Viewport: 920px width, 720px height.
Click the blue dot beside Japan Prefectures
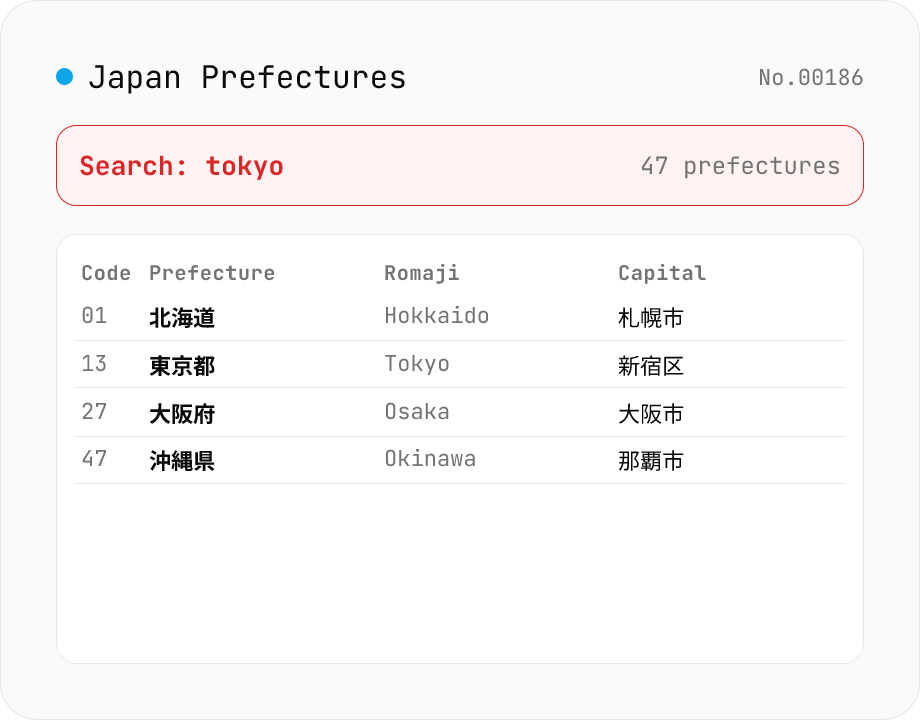coord(65,76)
